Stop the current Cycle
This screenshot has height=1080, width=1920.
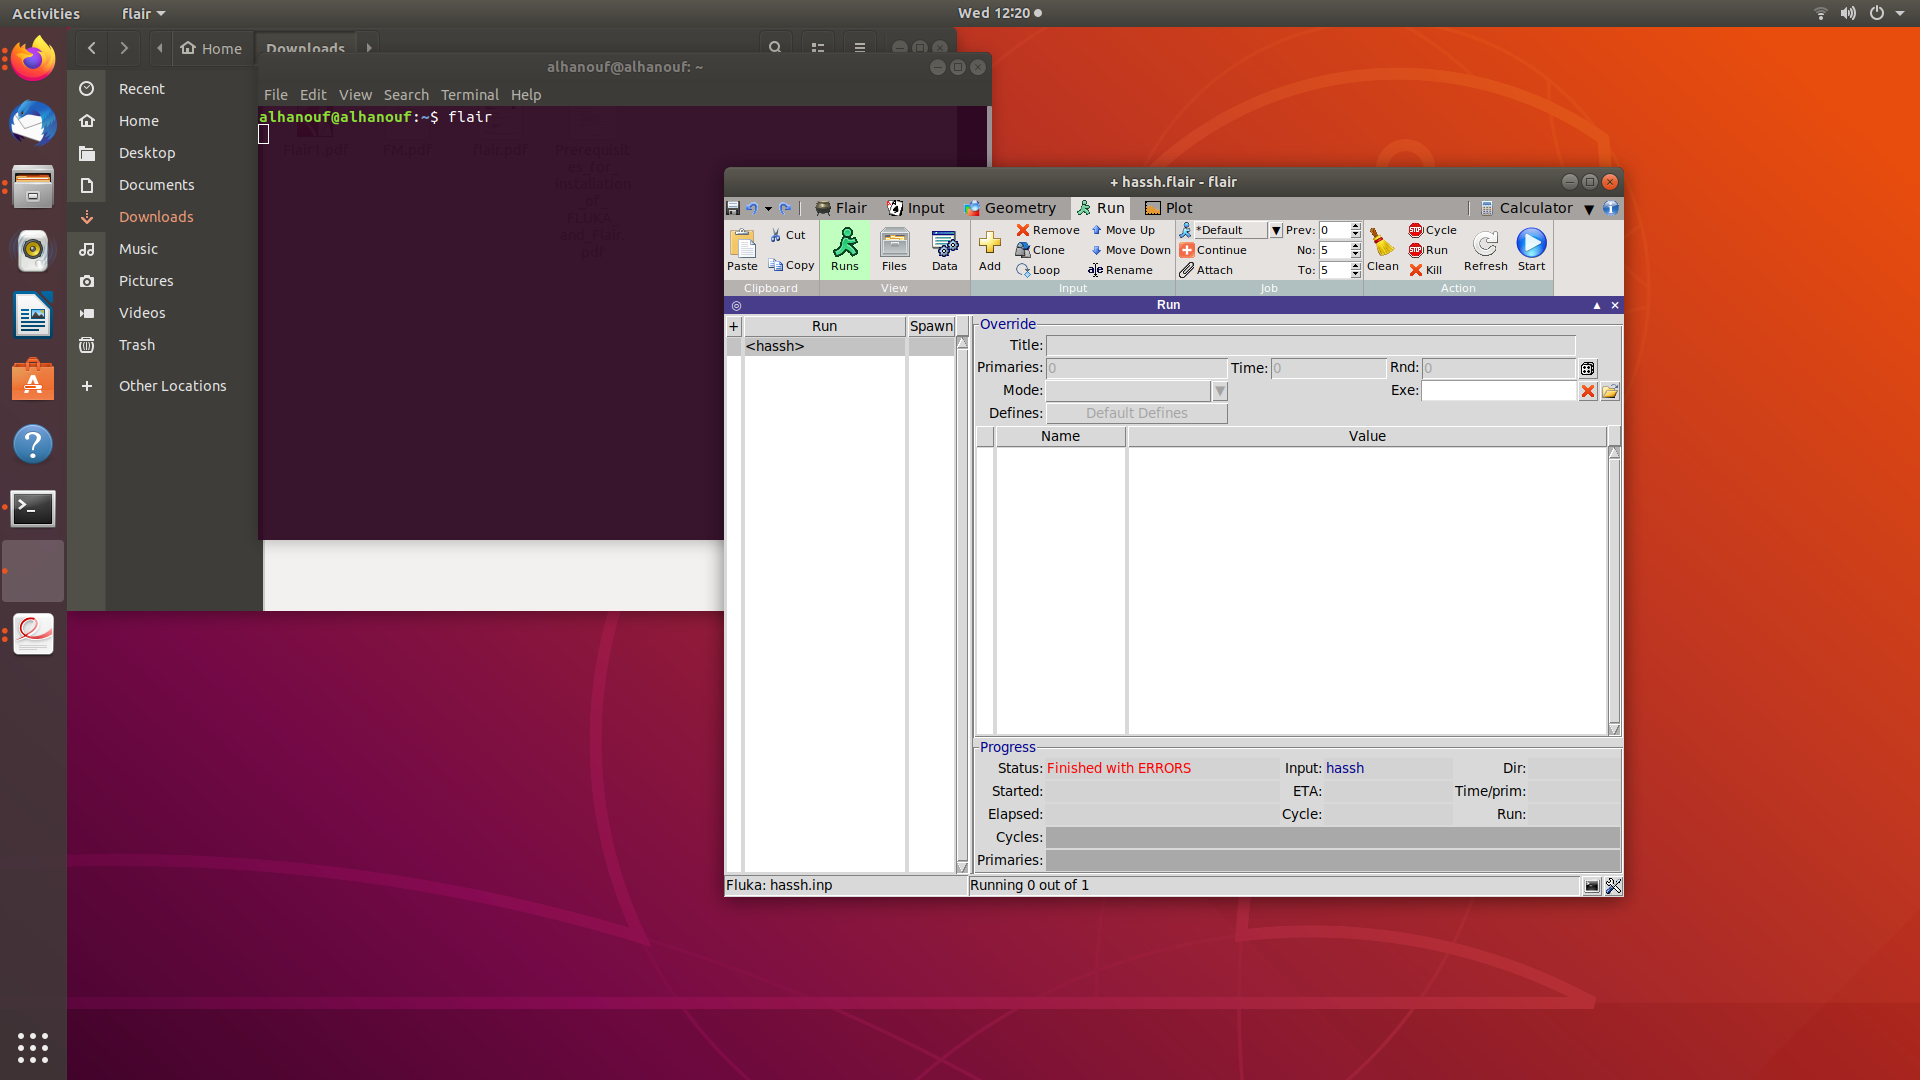pos(1433,230)
